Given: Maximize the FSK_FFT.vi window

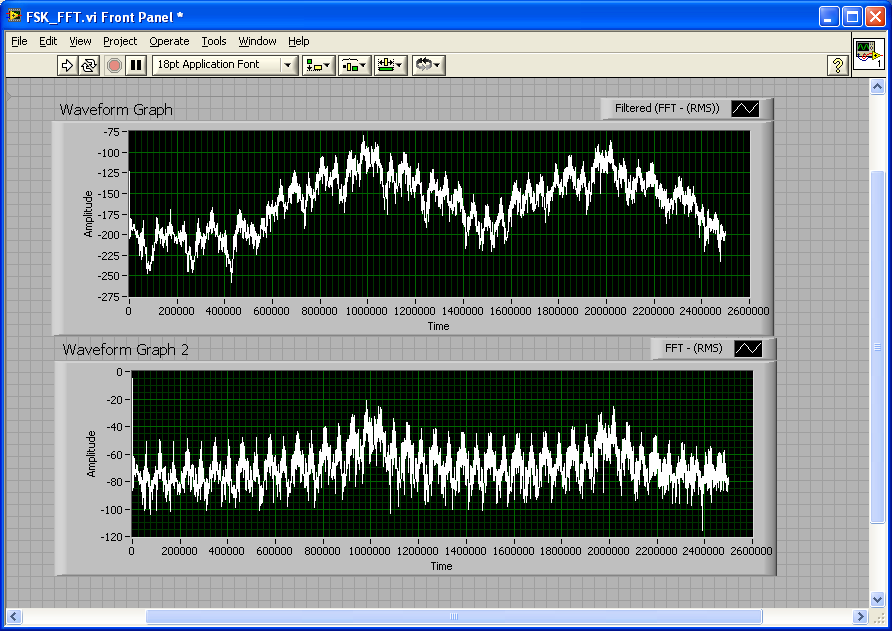Looking at the screenshot, I should (x=852, y=17).
